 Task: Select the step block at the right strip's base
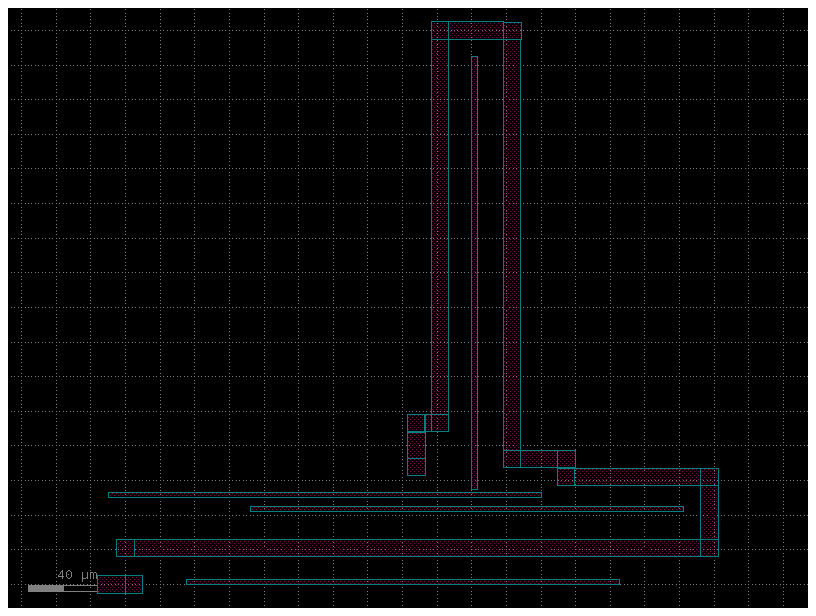[539, 459]
